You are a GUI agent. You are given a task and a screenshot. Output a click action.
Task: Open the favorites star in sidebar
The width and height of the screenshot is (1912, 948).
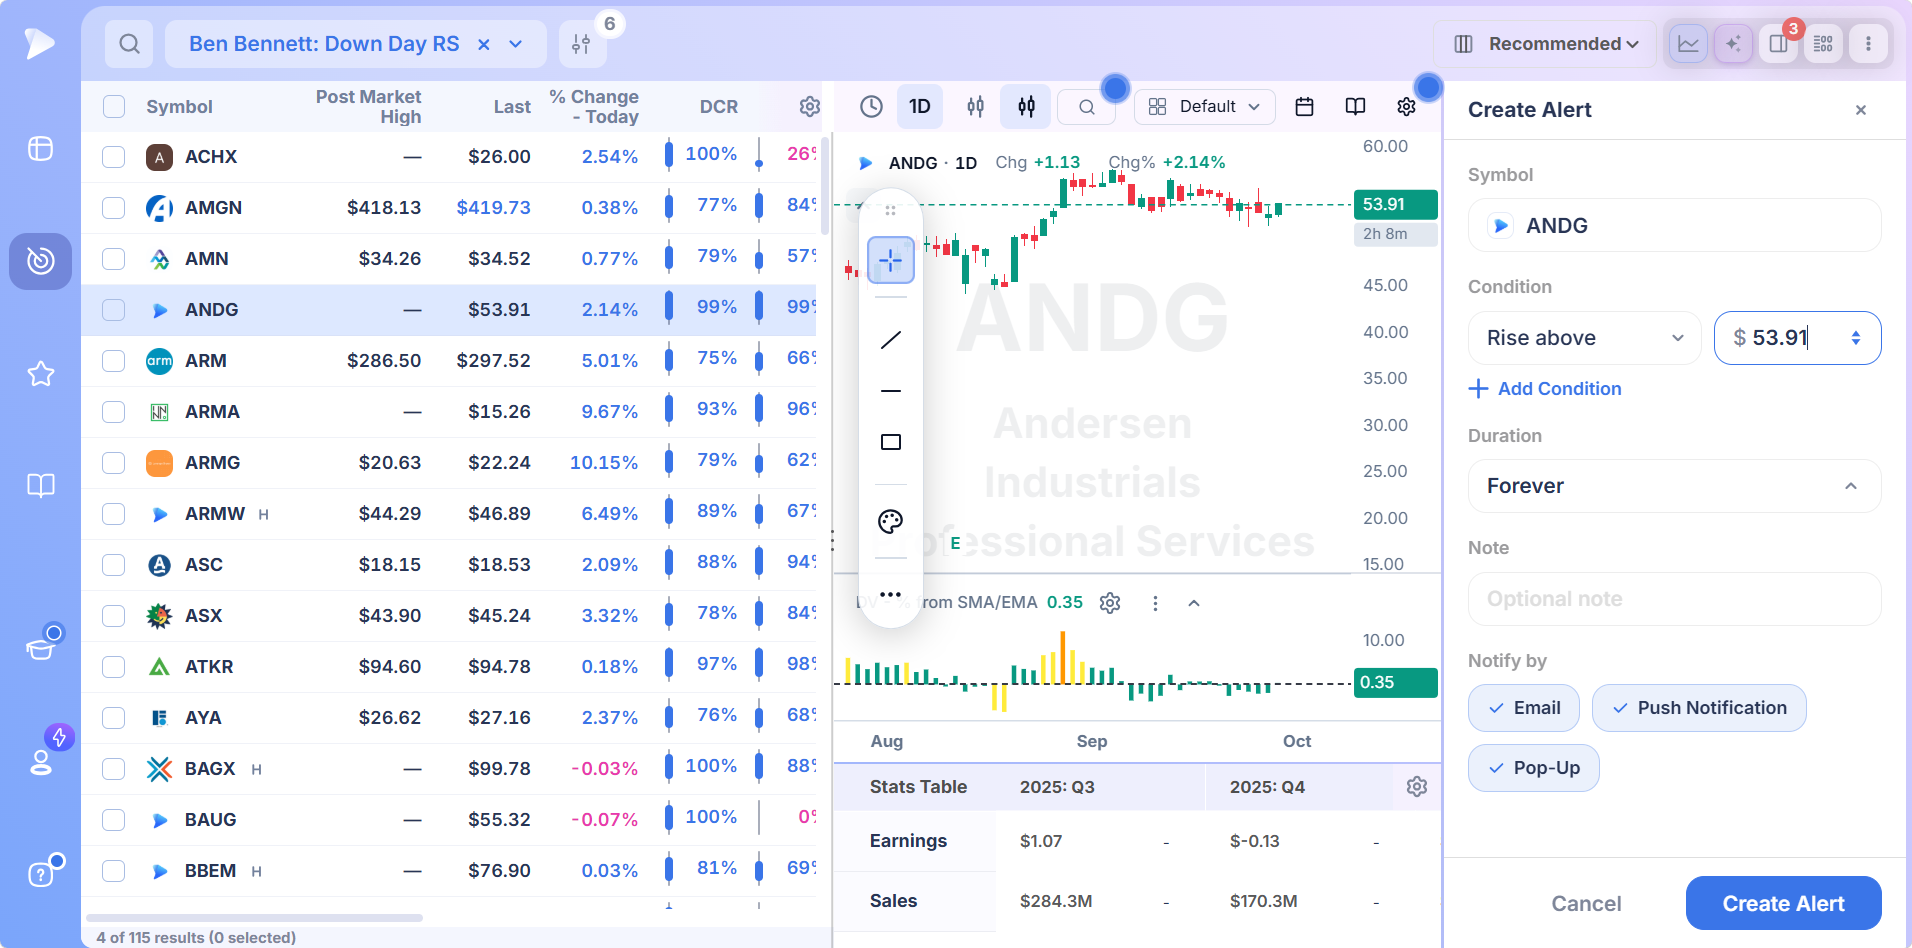click(x=40, y=374)
